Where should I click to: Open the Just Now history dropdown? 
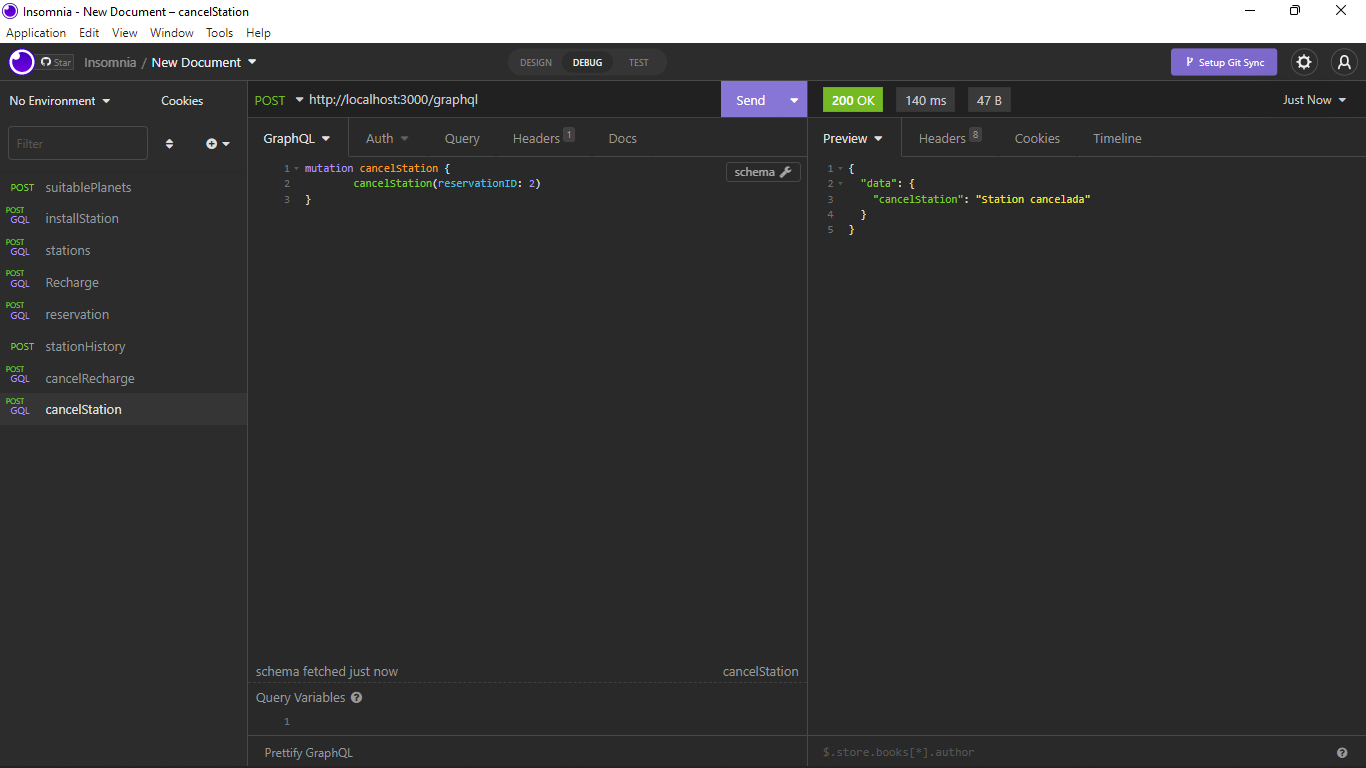[x=1314, y=100]
